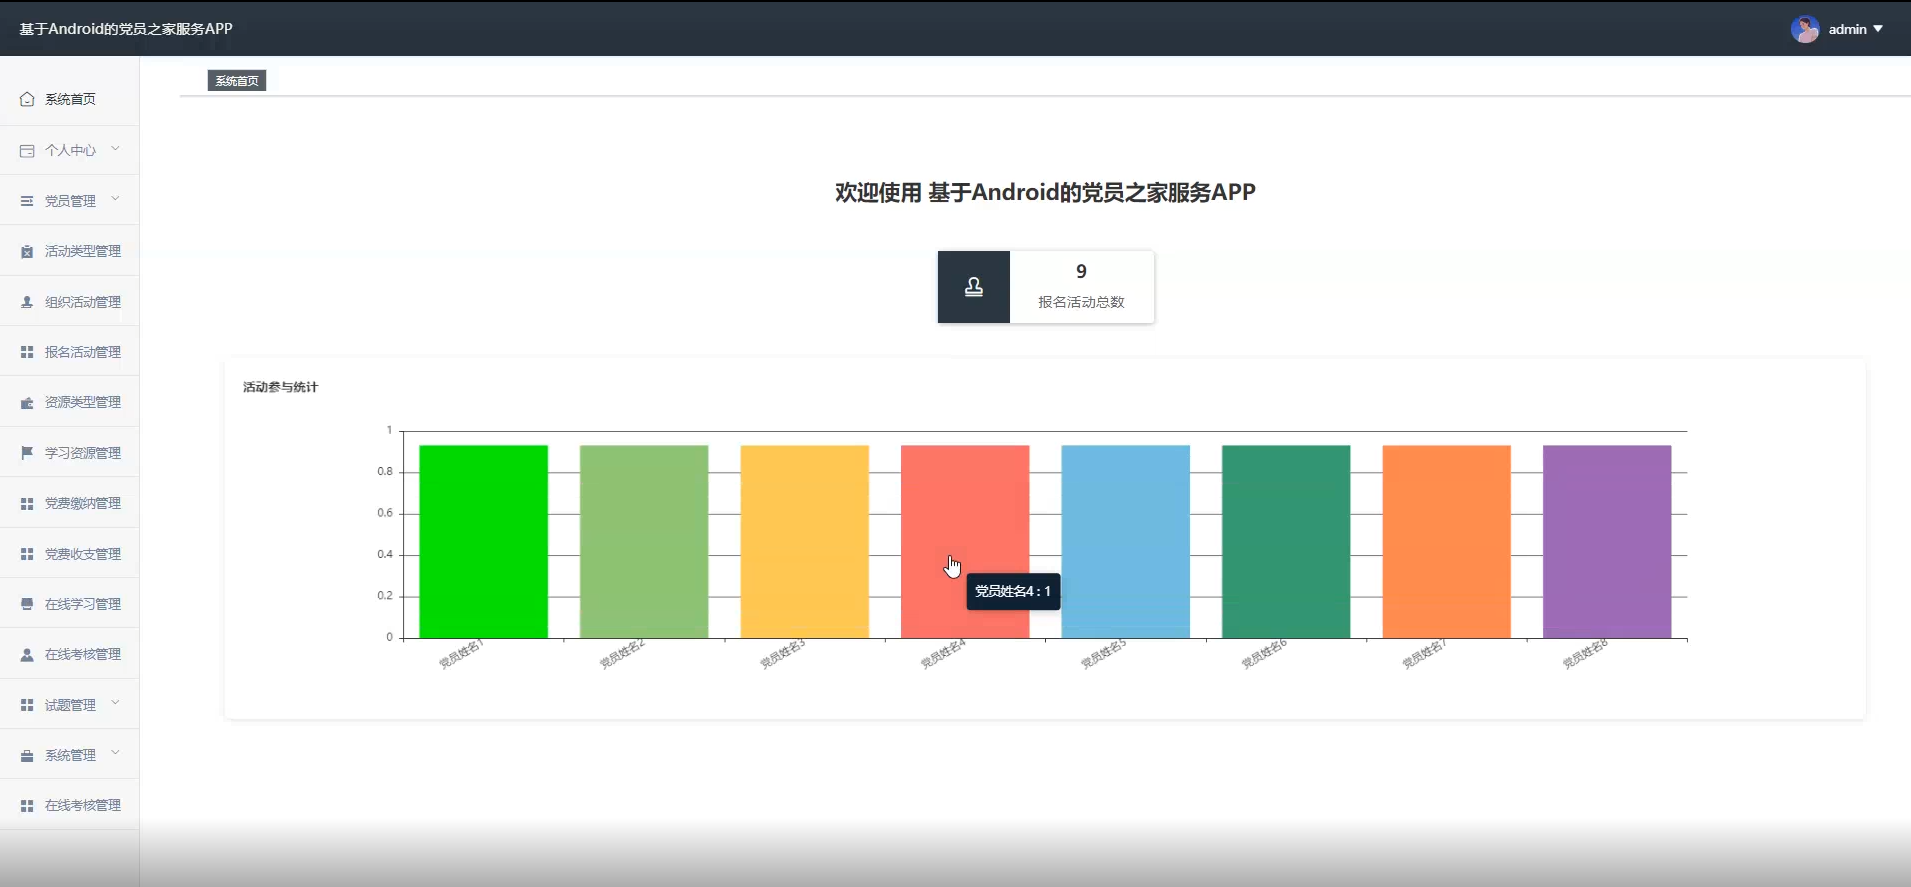Click the number 9 on the stats card
This screenshot has width=1911, height=887.
[1081, 271]
